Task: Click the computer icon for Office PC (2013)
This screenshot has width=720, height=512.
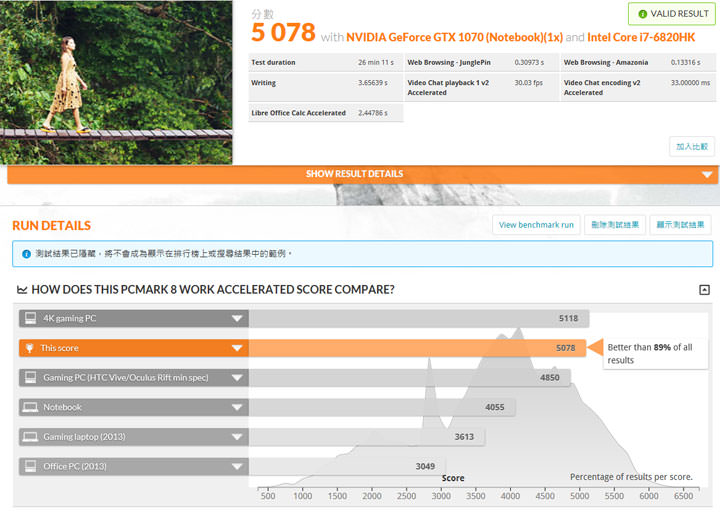Action: [30, 466]
